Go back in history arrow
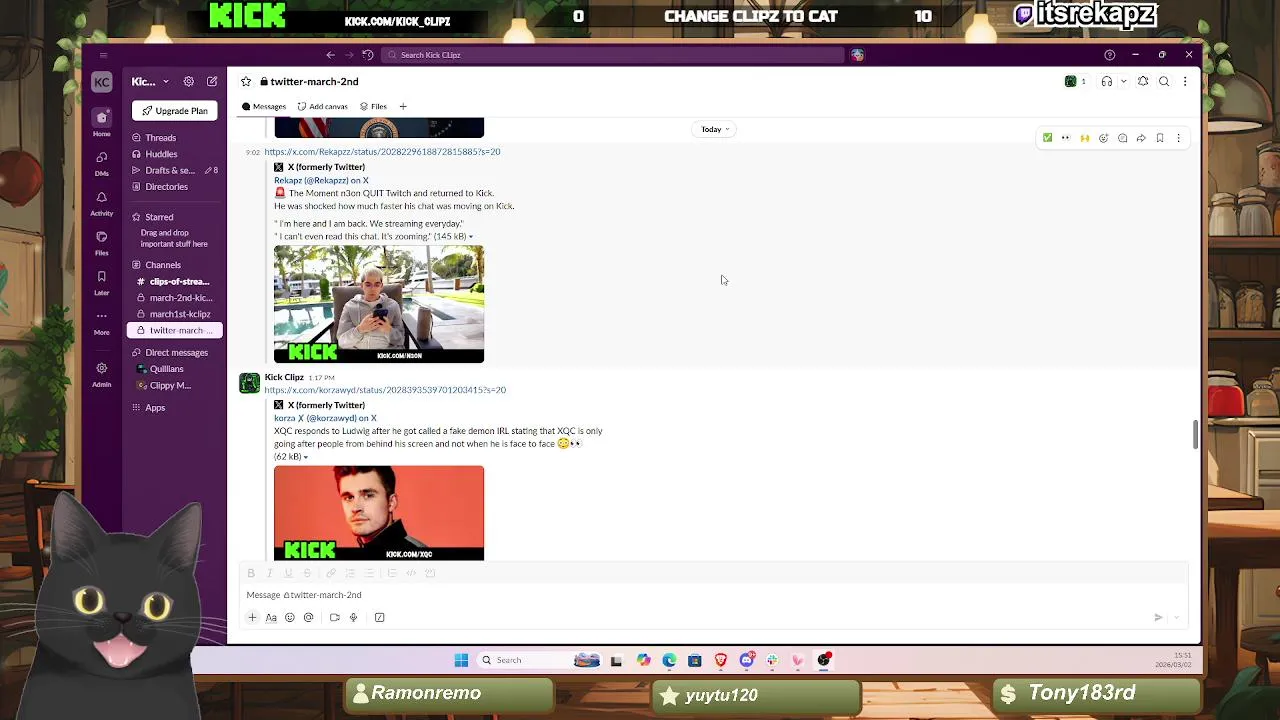Screen dimensions: 1280x720 coord(330,55)
